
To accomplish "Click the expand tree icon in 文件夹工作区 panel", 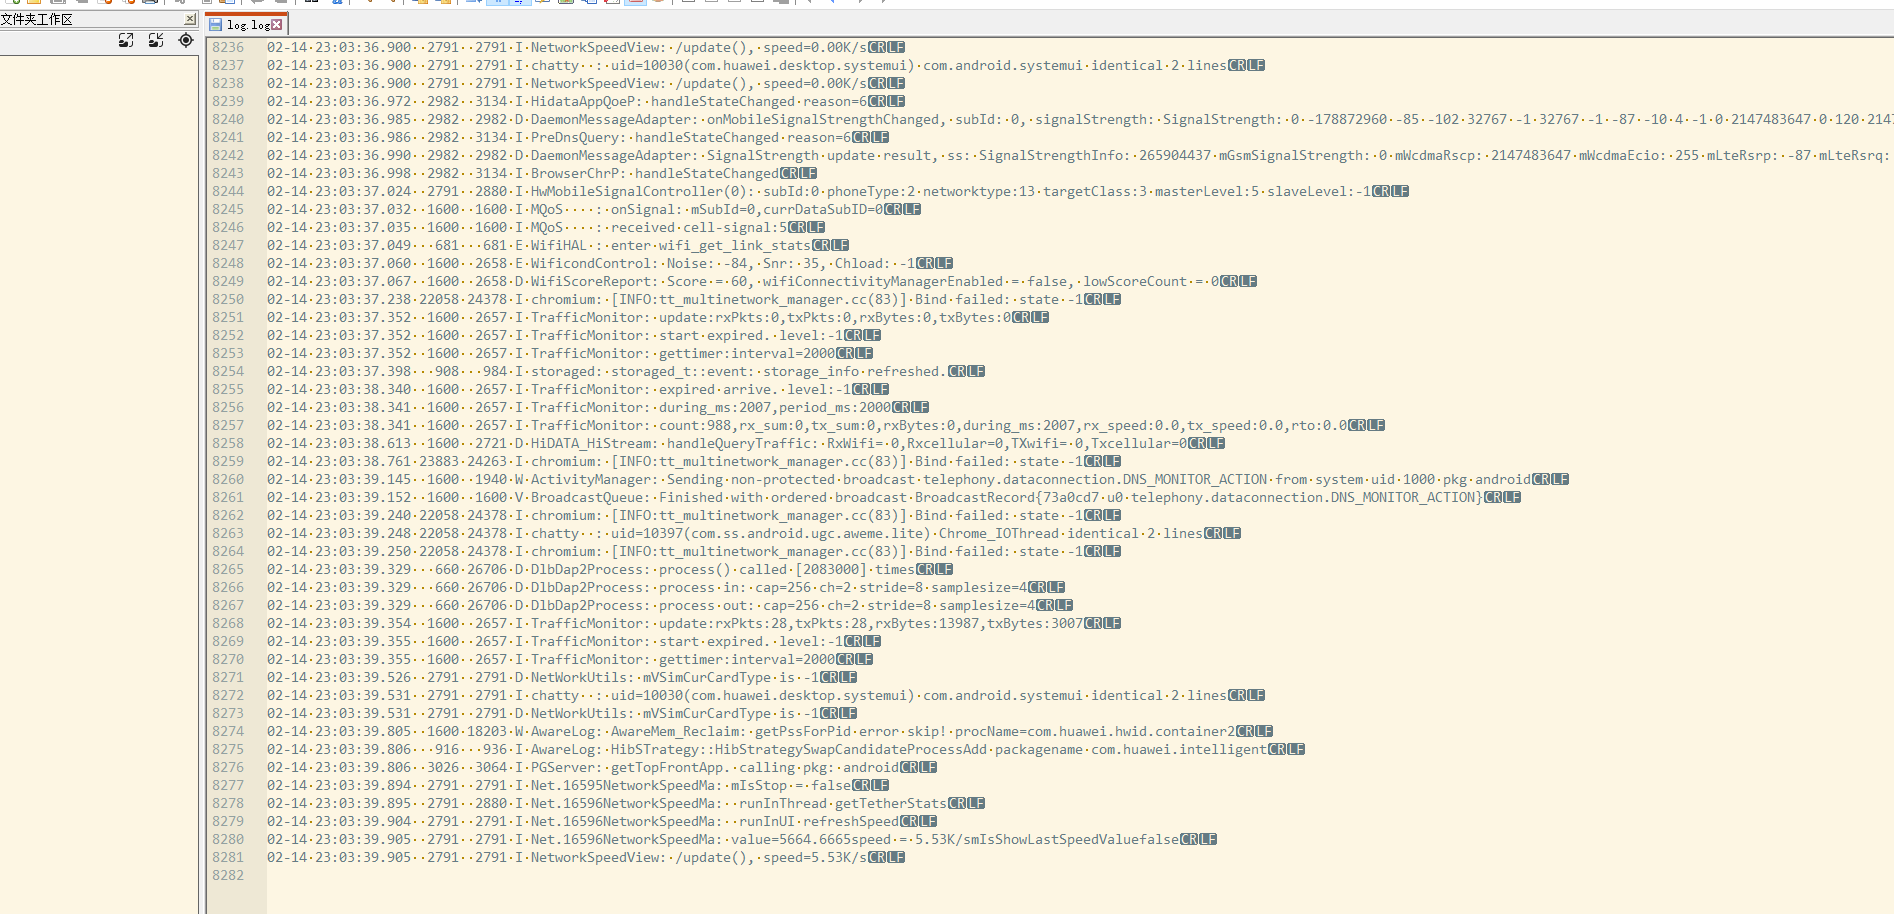I will [126, 41].
